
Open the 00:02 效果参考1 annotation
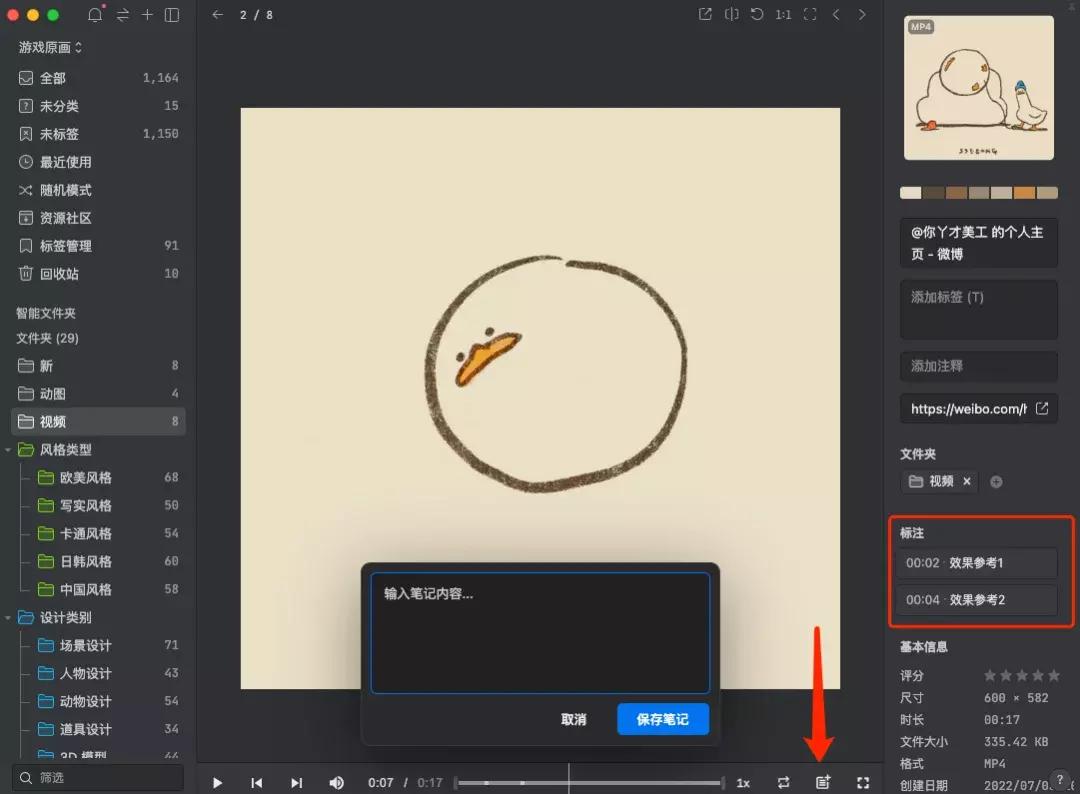point(979,562)
